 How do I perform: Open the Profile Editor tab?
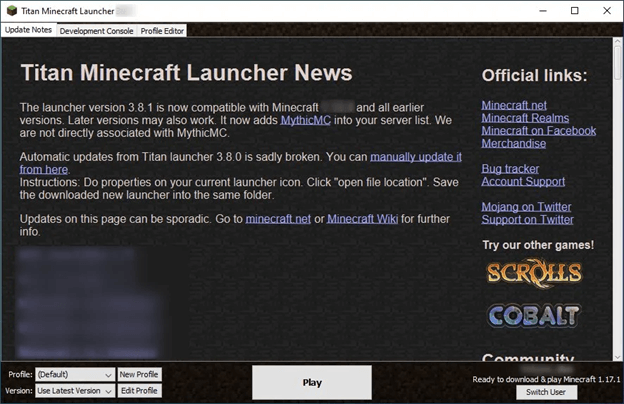162,31
